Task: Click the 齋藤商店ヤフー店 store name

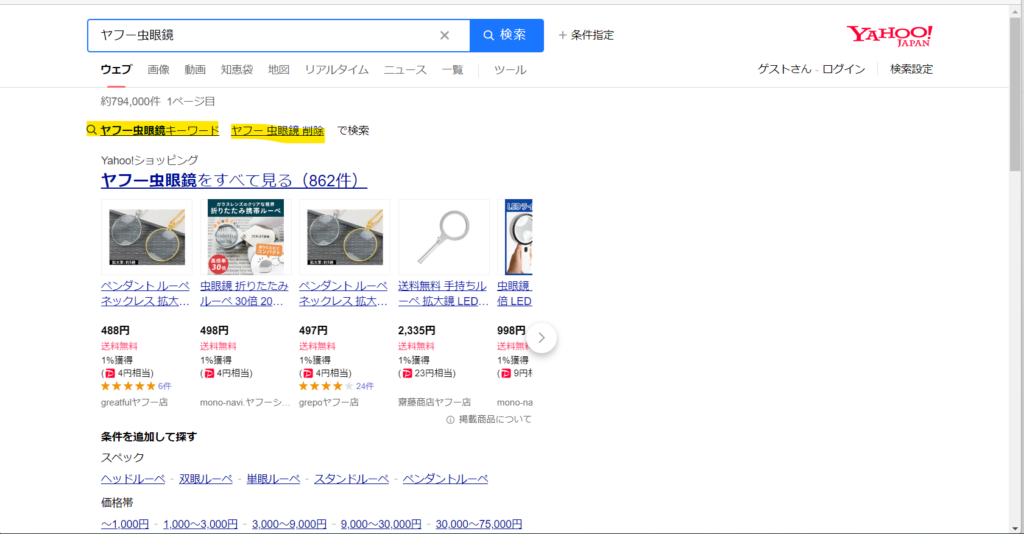Action: [x=434, y=402]
